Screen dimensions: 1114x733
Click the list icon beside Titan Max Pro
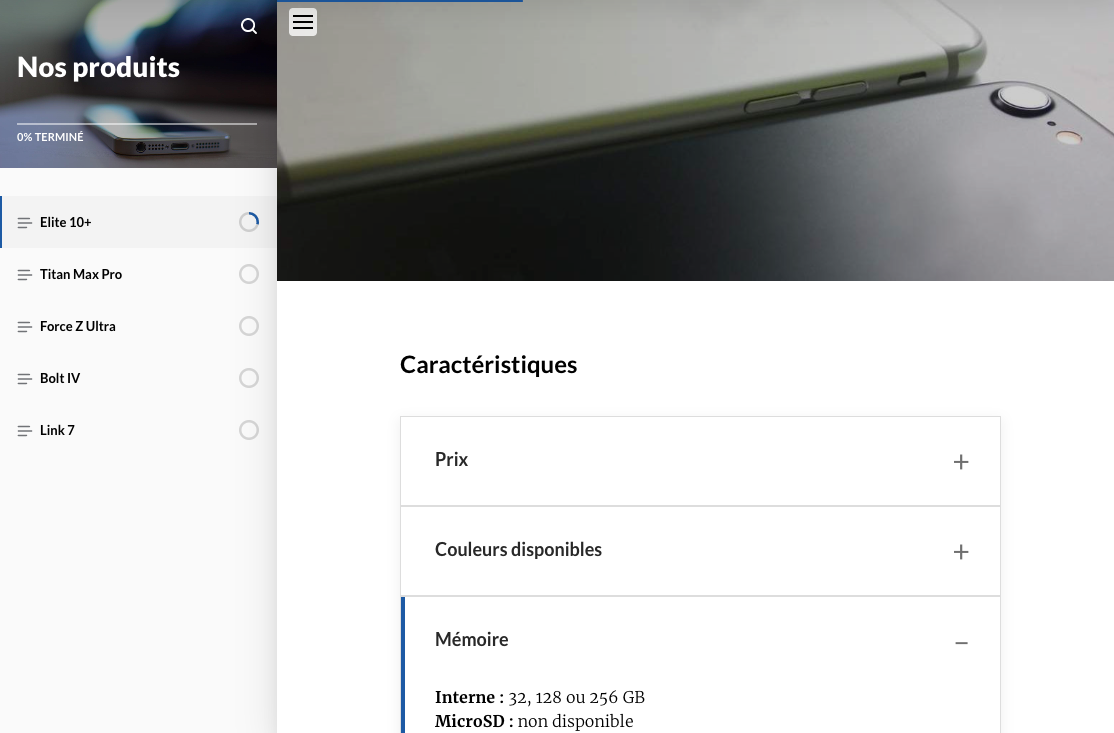(x=25, y=274)
